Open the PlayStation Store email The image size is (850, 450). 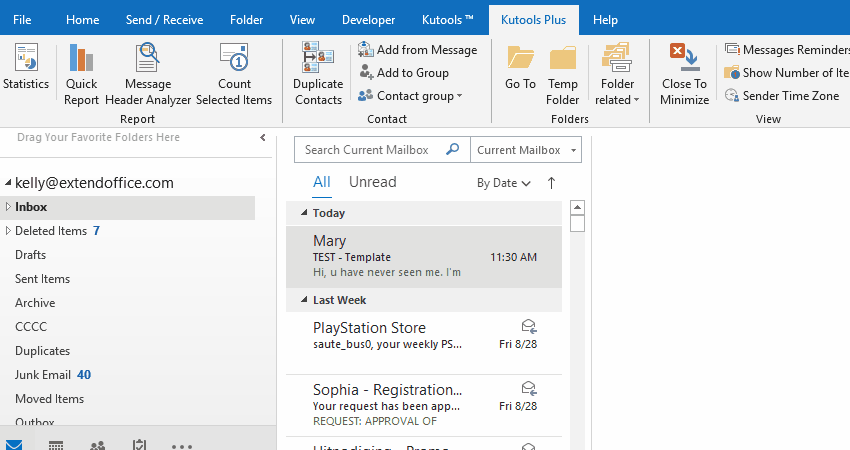pyautogui.click(x=424, y=343)
